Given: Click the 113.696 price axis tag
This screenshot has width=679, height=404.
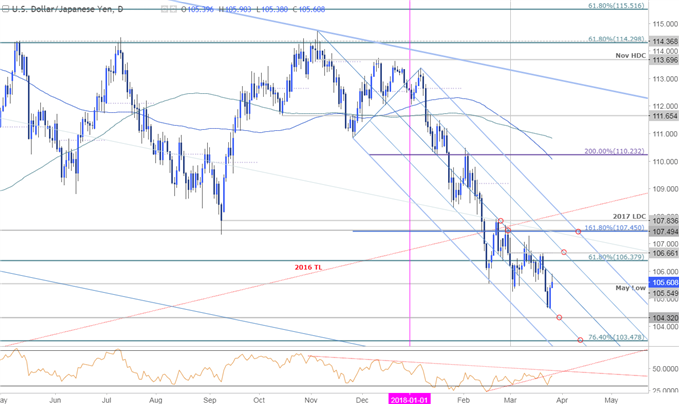Looking at the screenshot, I should (x=663, y=60).
